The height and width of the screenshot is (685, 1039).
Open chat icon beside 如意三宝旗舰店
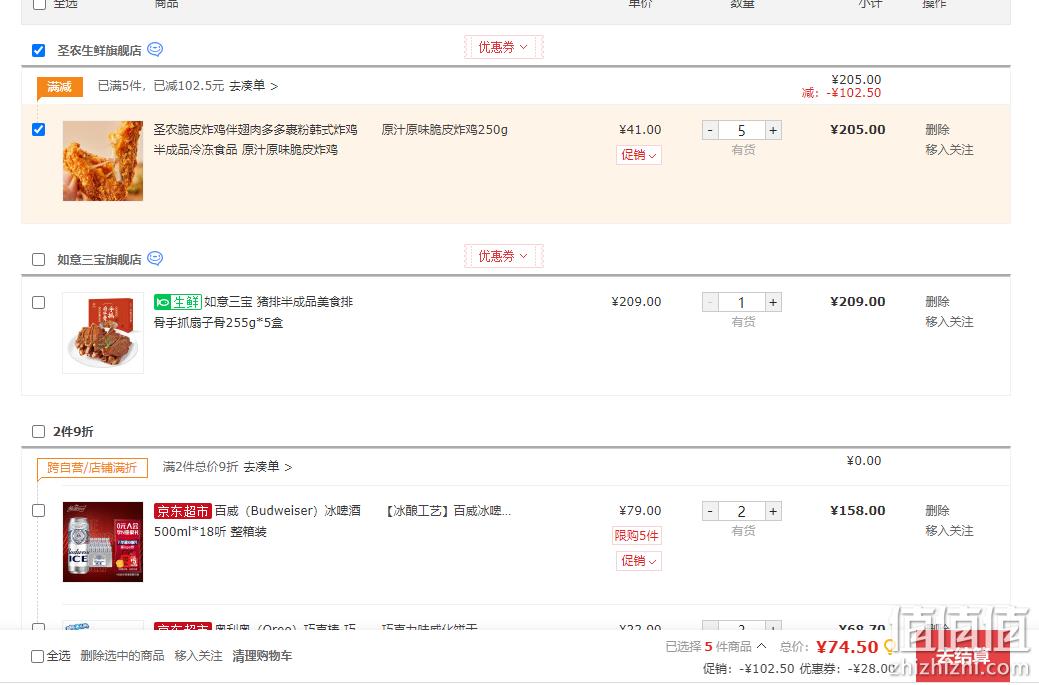tap(155, 258)
